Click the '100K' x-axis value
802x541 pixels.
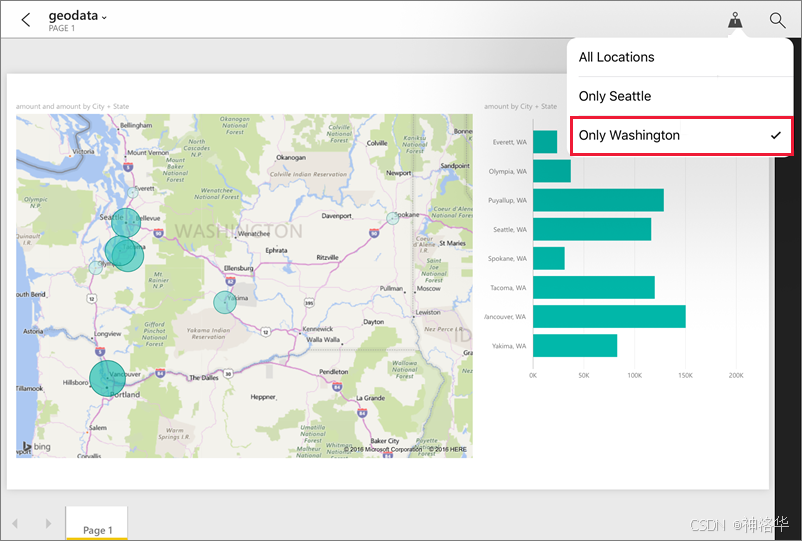click(x=634, y=375)
